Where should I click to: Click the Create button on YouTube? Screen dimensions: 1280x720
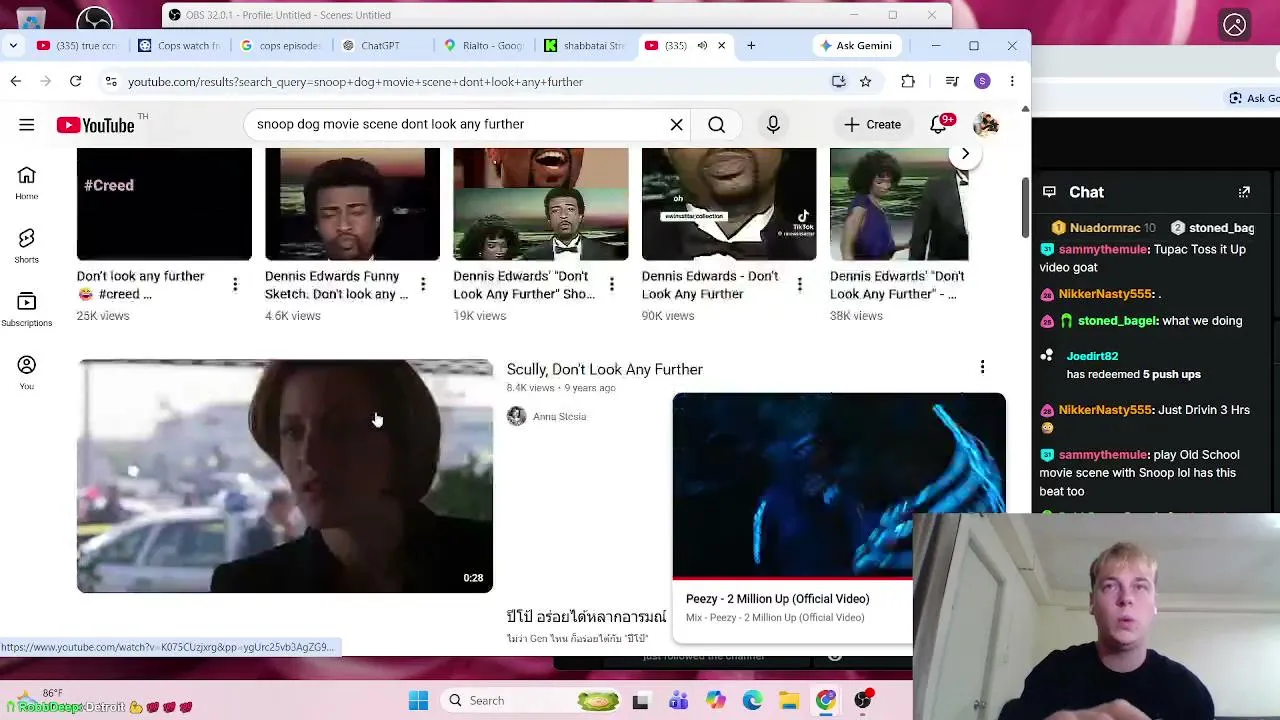click(873, 125)
